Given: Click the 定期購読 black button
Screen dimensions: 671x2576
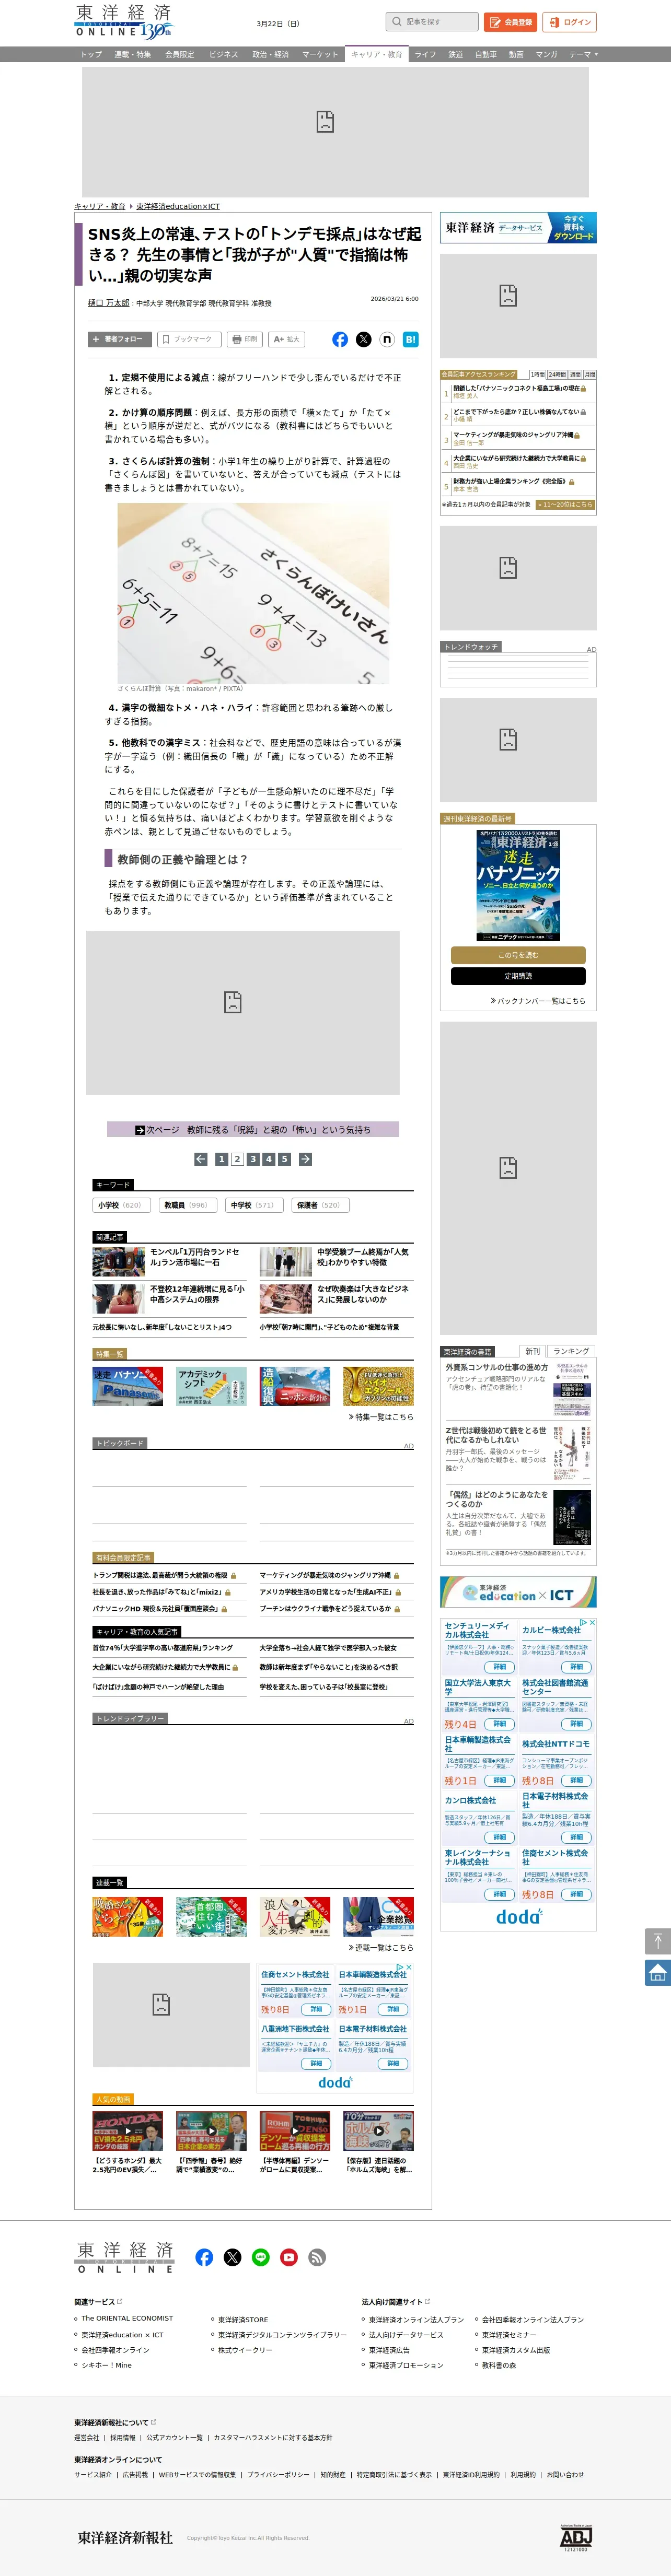Looking at the screenshot, I should point(518,976).
